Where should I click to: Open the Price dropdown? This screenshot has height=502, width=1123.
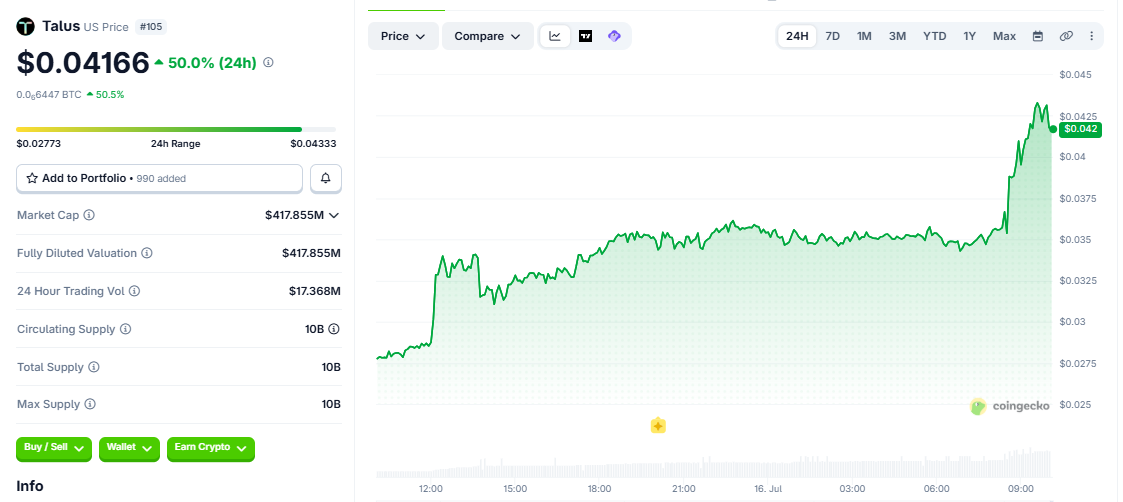(403, 36)
